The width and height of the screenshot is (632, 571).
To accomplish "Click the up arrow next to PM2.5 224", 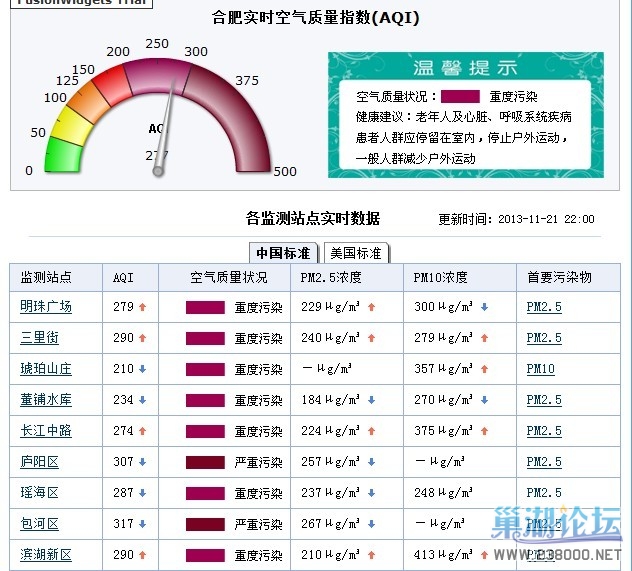I will tap(372, 431).
